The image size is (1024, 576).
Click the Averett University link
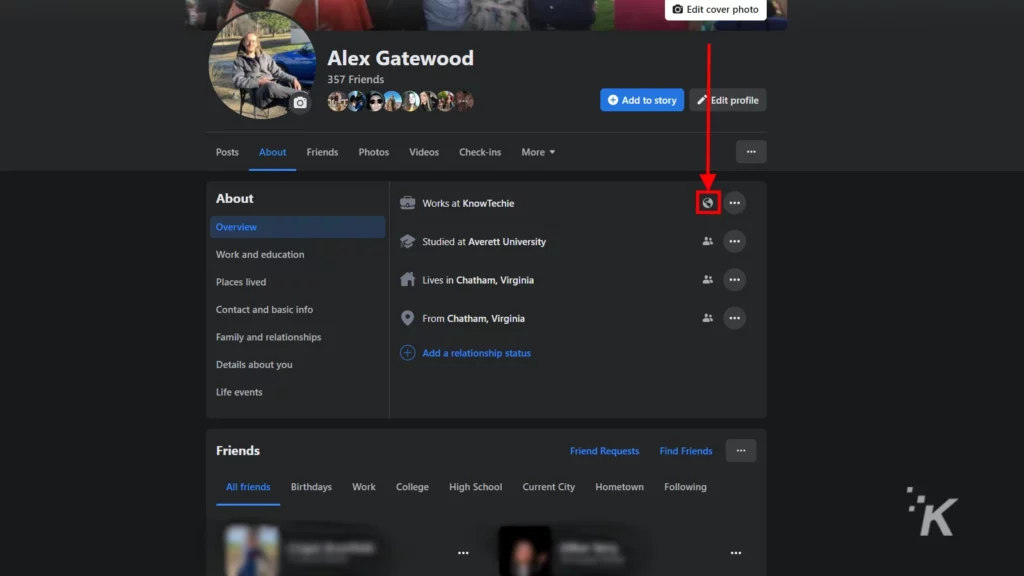507,242
